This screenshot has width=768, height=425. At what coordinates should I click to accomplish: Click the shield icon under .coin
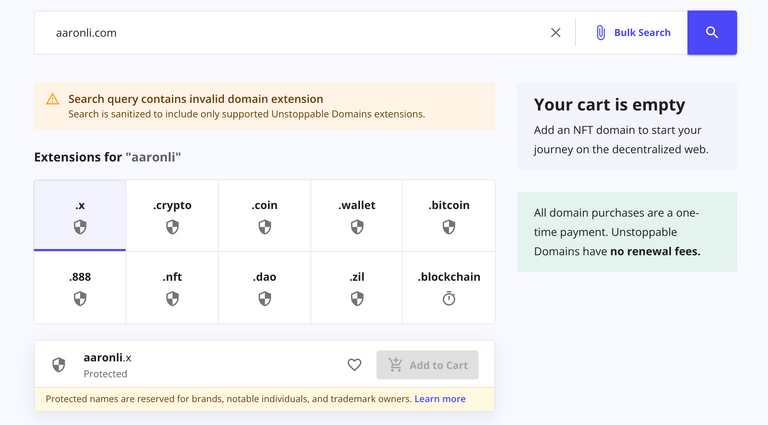pyautogui.click(x=264, y=227)
